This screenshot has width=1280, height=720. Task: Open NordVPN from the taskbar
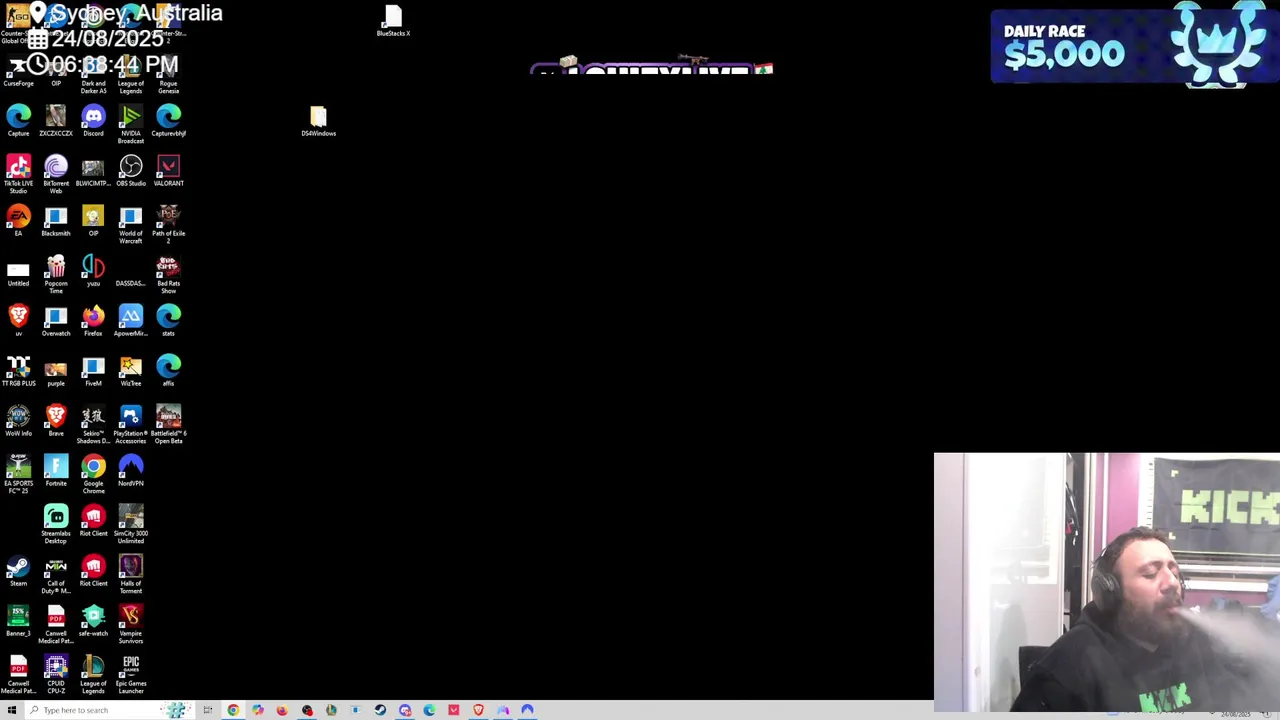527,710
